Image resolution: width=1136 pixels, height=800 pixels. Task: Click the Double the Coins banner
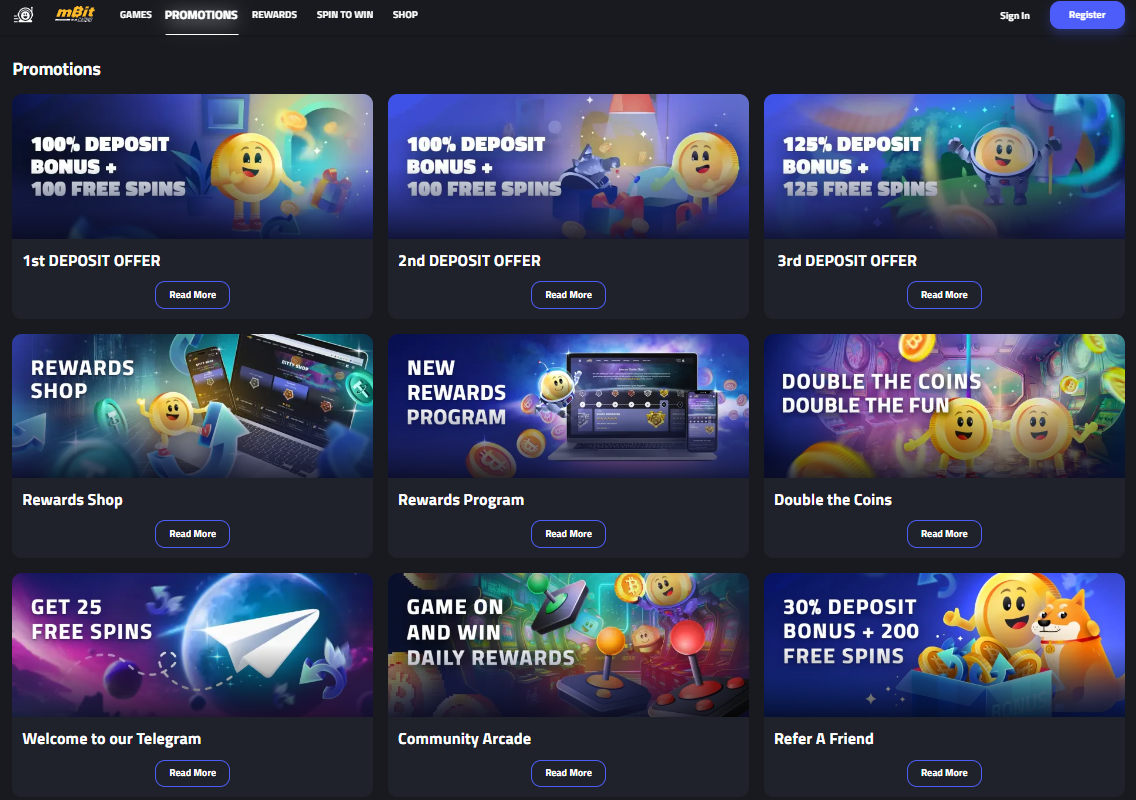click(x=944, y=406)
